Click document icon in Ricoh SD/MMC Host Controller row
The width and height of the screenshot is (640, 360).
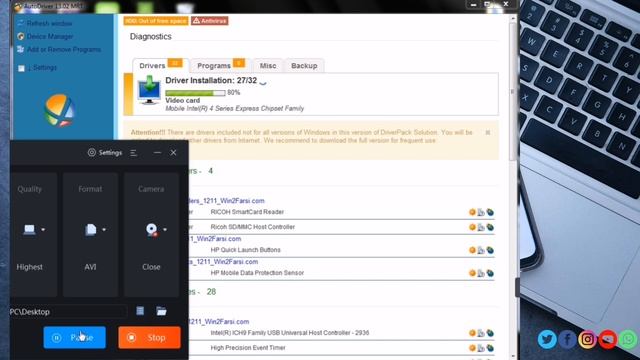click(481, 227)
